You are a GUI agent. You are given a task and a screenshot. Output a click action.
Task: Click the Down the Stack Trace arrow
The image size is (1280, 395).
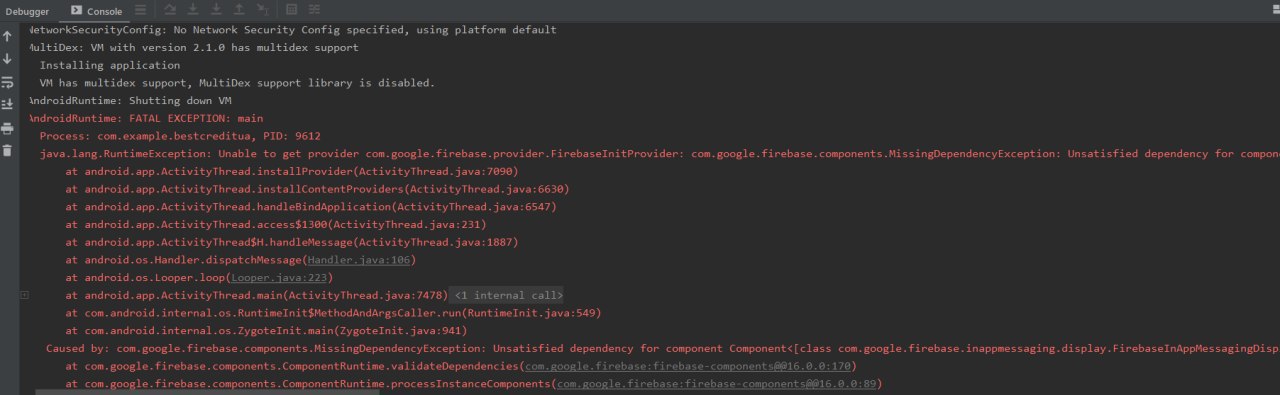(x=8, y=59)
